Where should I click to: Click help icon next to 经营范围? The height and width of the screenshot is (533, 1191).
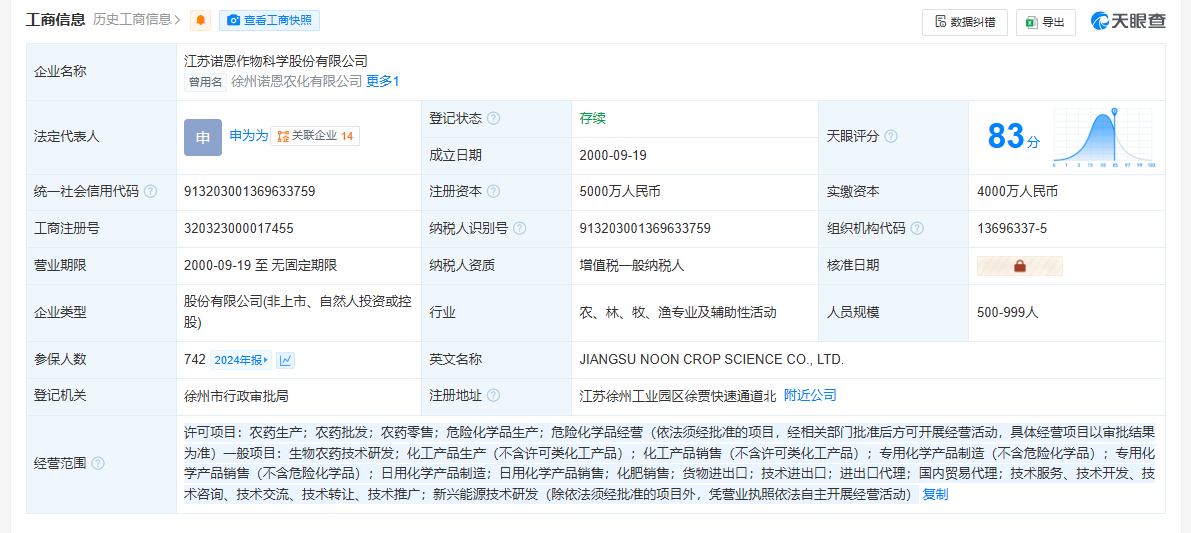tap(98, 463)
